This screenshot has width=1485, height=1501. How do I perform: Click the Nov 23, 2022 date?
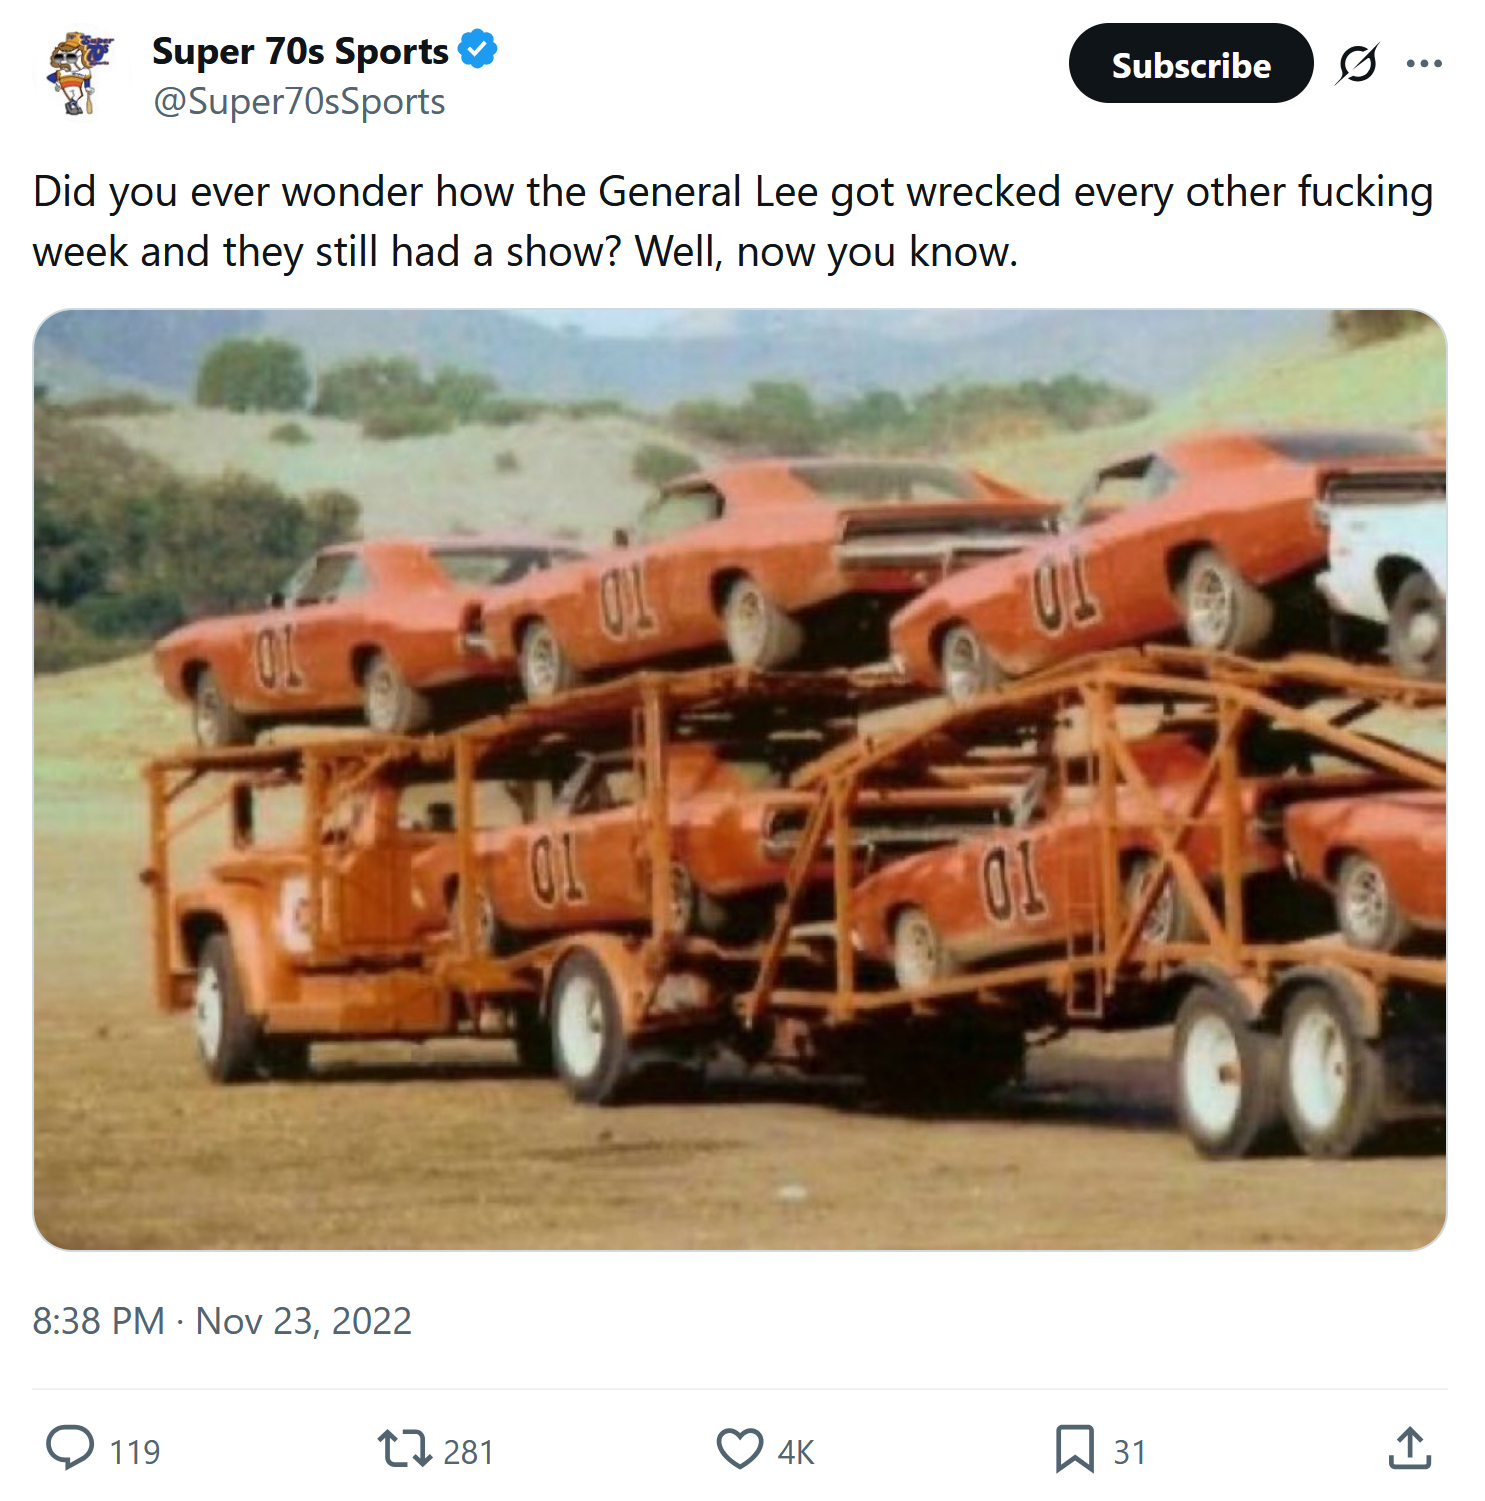[x=303, y=1321]
